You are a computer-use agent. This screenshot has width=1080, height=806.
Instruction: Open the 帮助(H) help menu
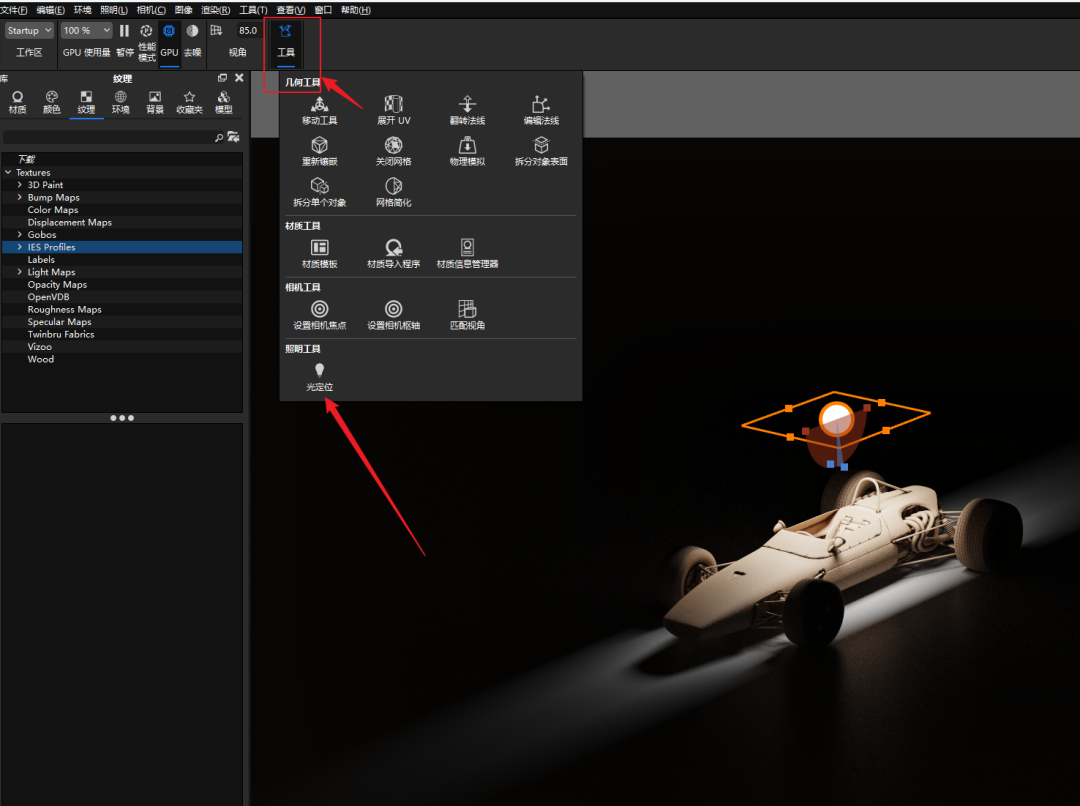click(355, 10)
